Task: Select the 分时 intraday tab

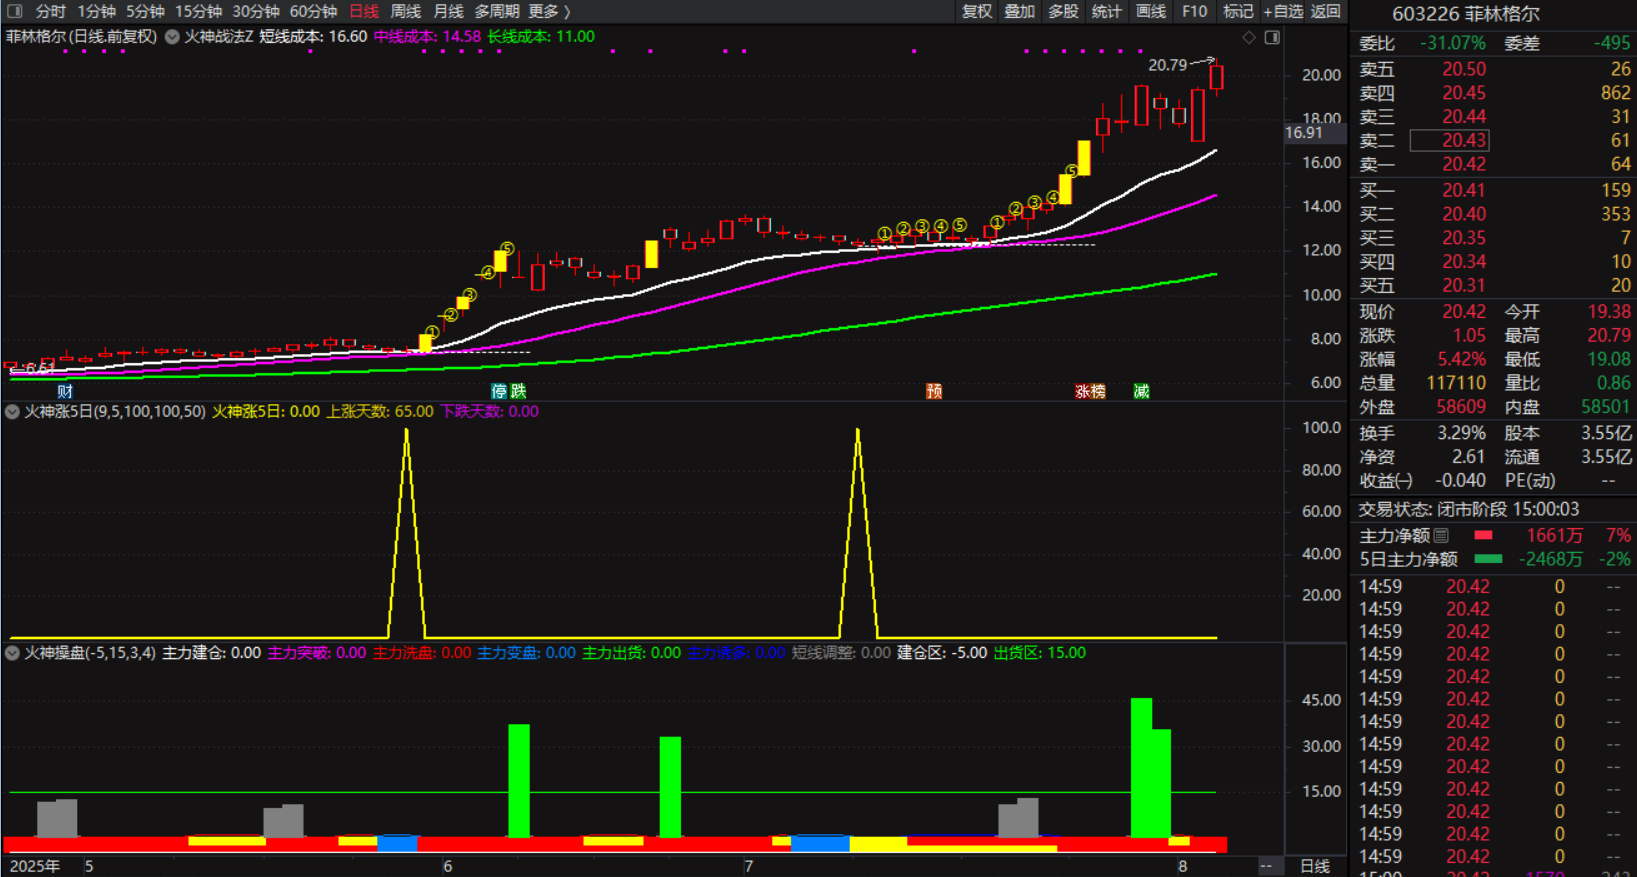Action: tap(50, 11)
